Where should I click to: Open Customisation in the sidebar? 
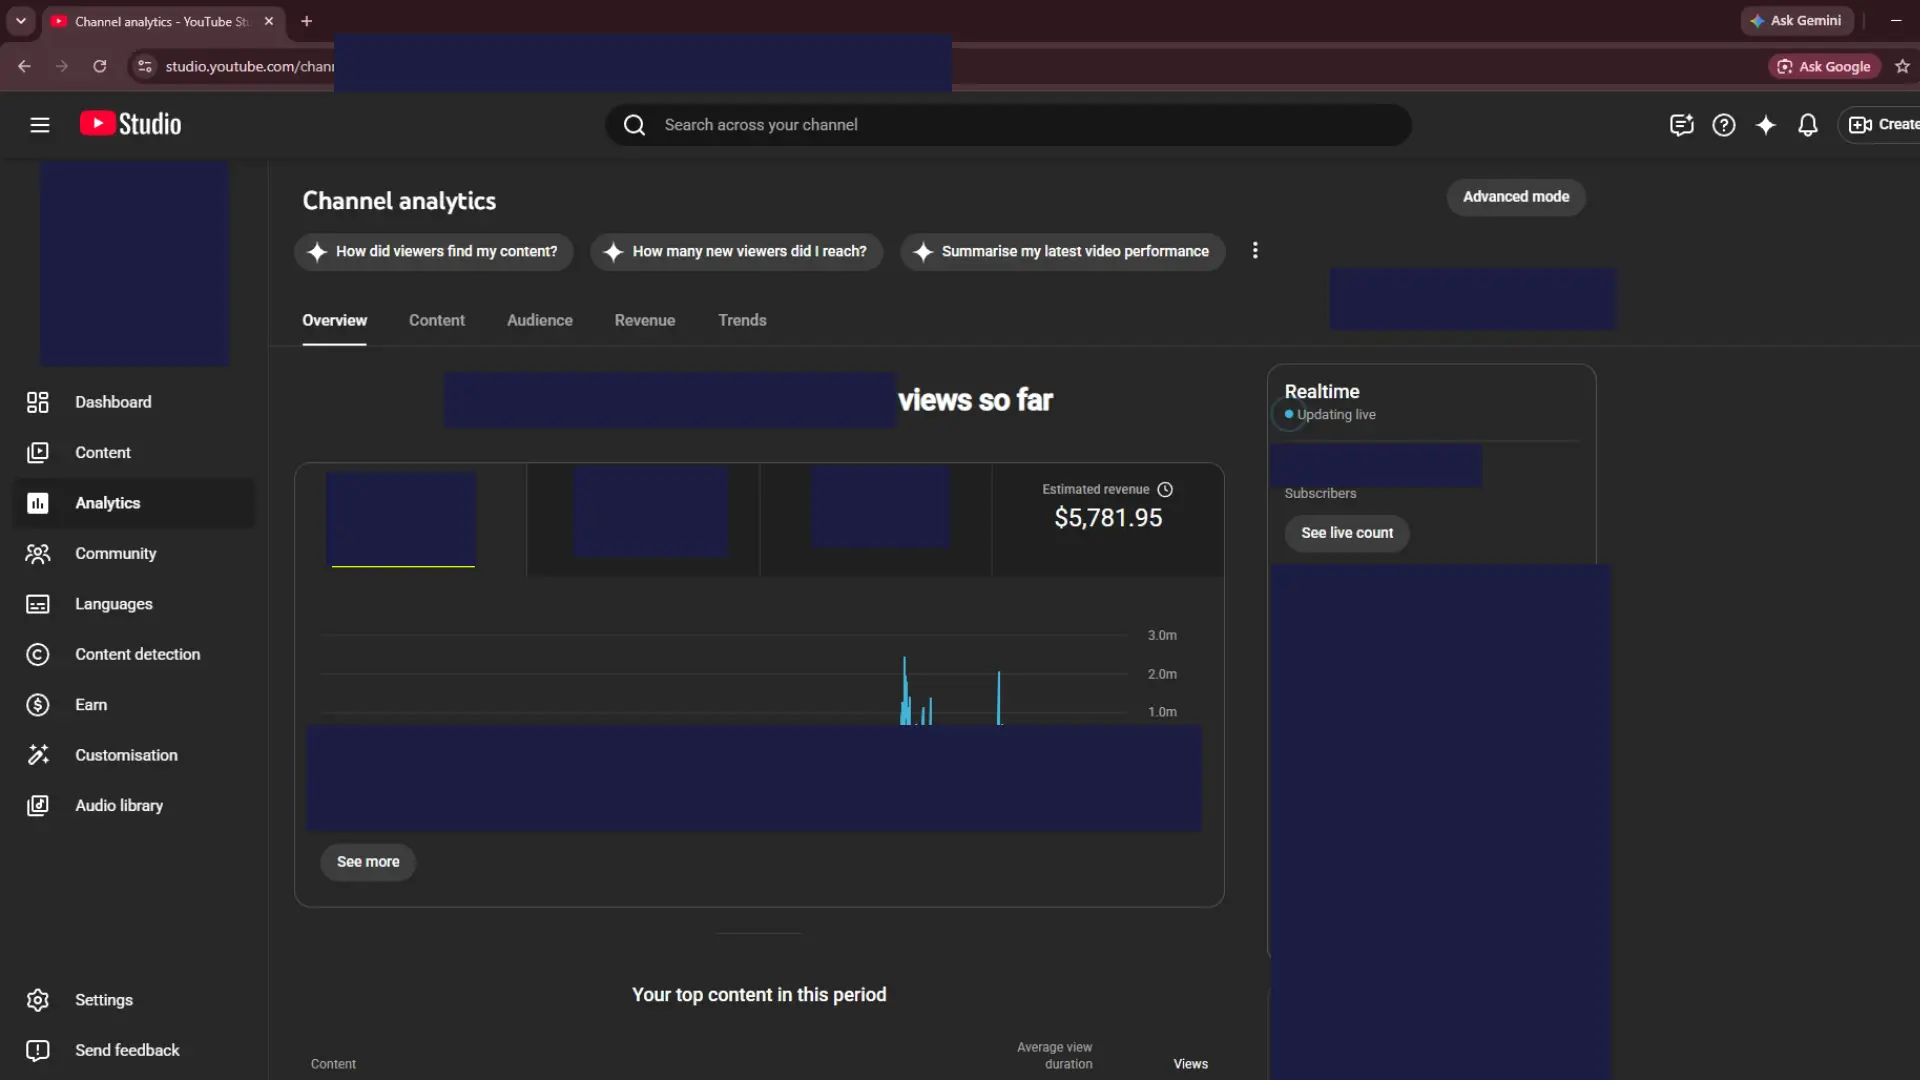[133, 755]
